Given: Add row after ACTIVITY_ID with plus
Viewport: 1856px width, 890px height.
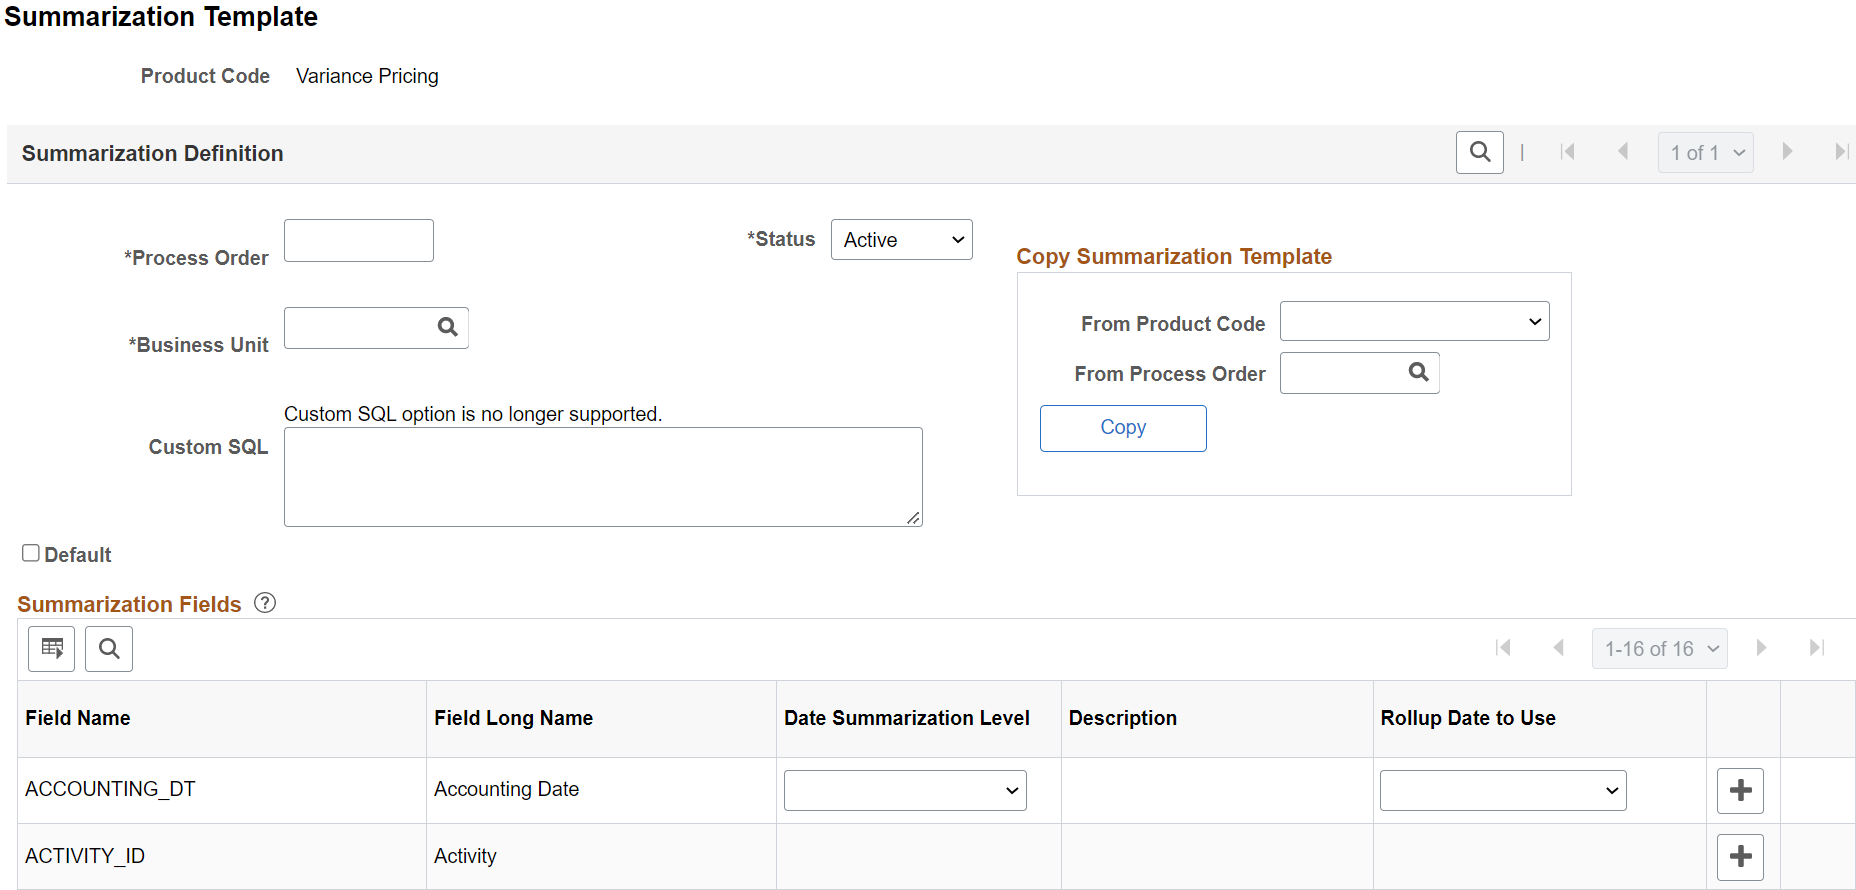Looking at the screenshot, I should tap(1740, 857).
